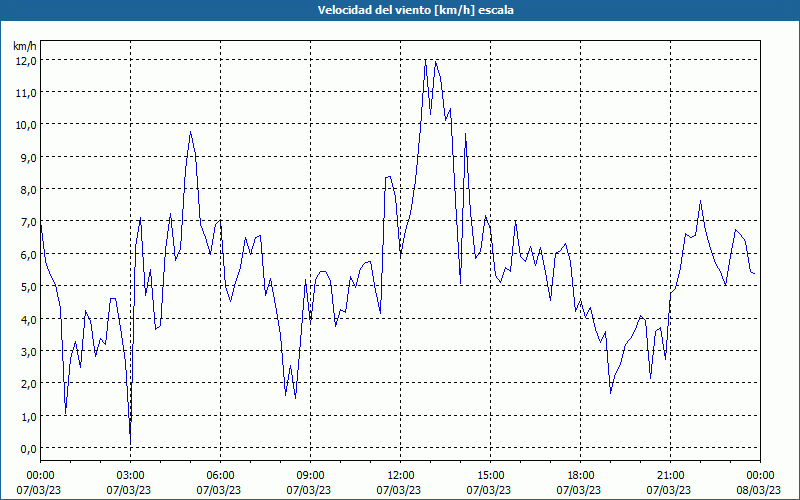
Task: Click the 12:00 time axis label
Action: [401, 476]
